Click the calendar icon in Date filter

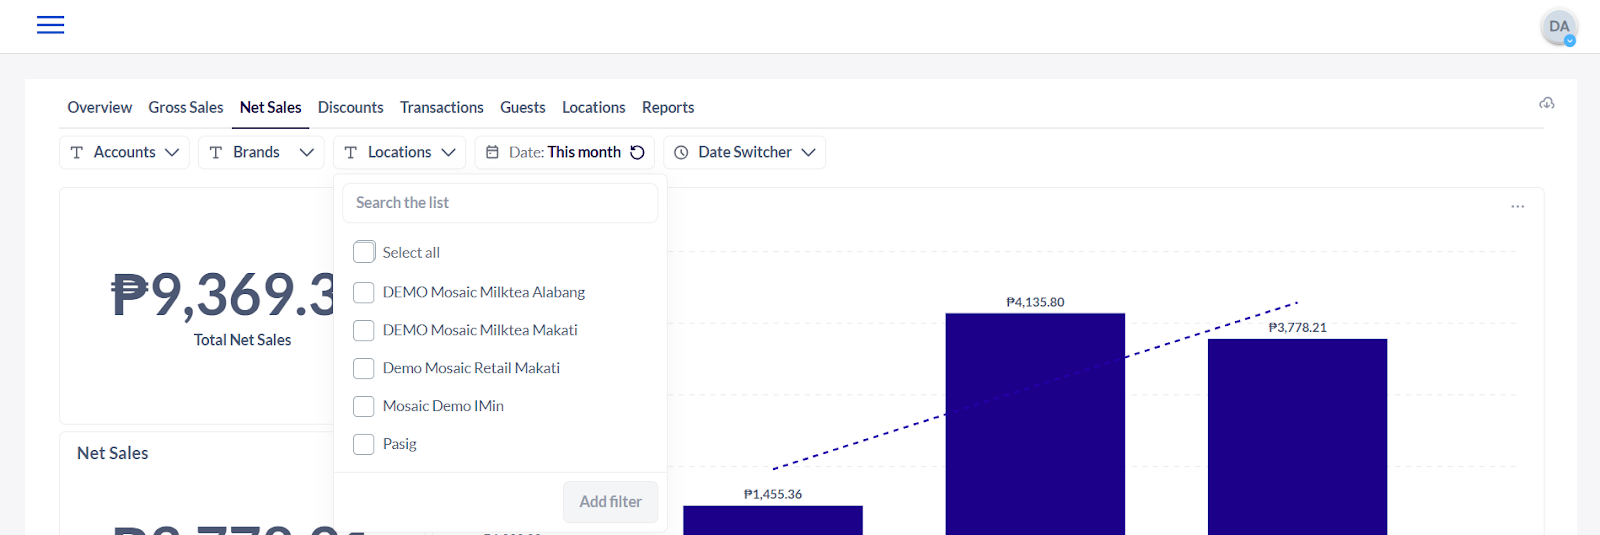[x=492, y=152]
